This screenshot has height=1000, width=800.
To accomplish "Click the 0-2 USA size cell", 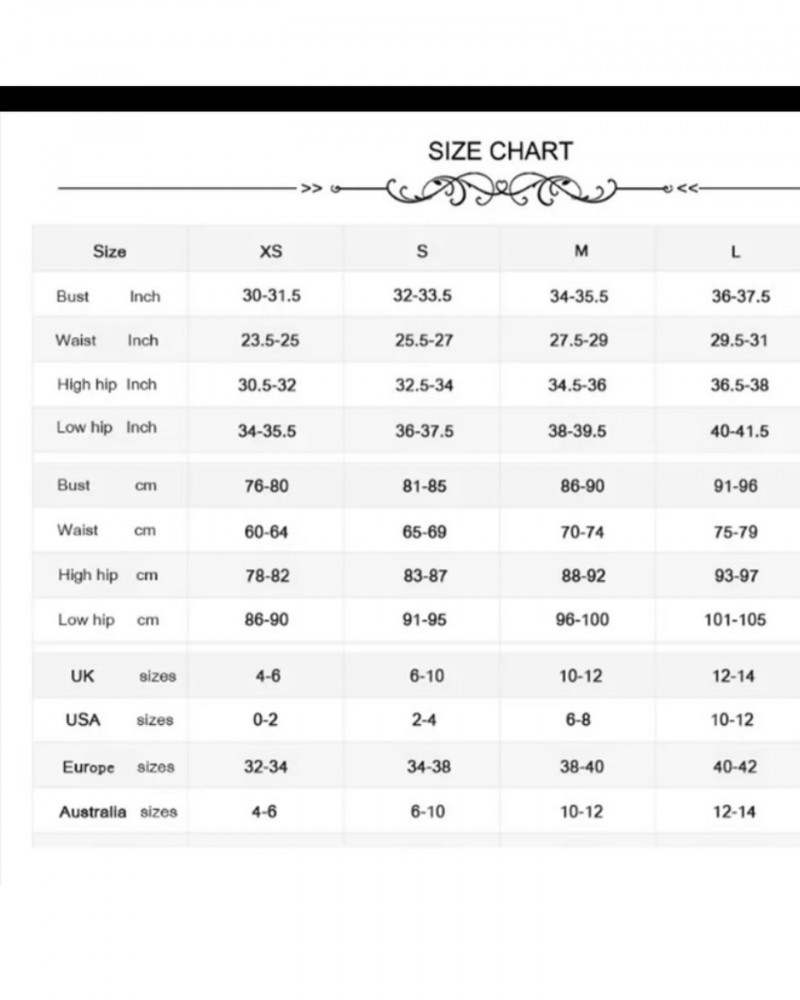I will 266,720.
